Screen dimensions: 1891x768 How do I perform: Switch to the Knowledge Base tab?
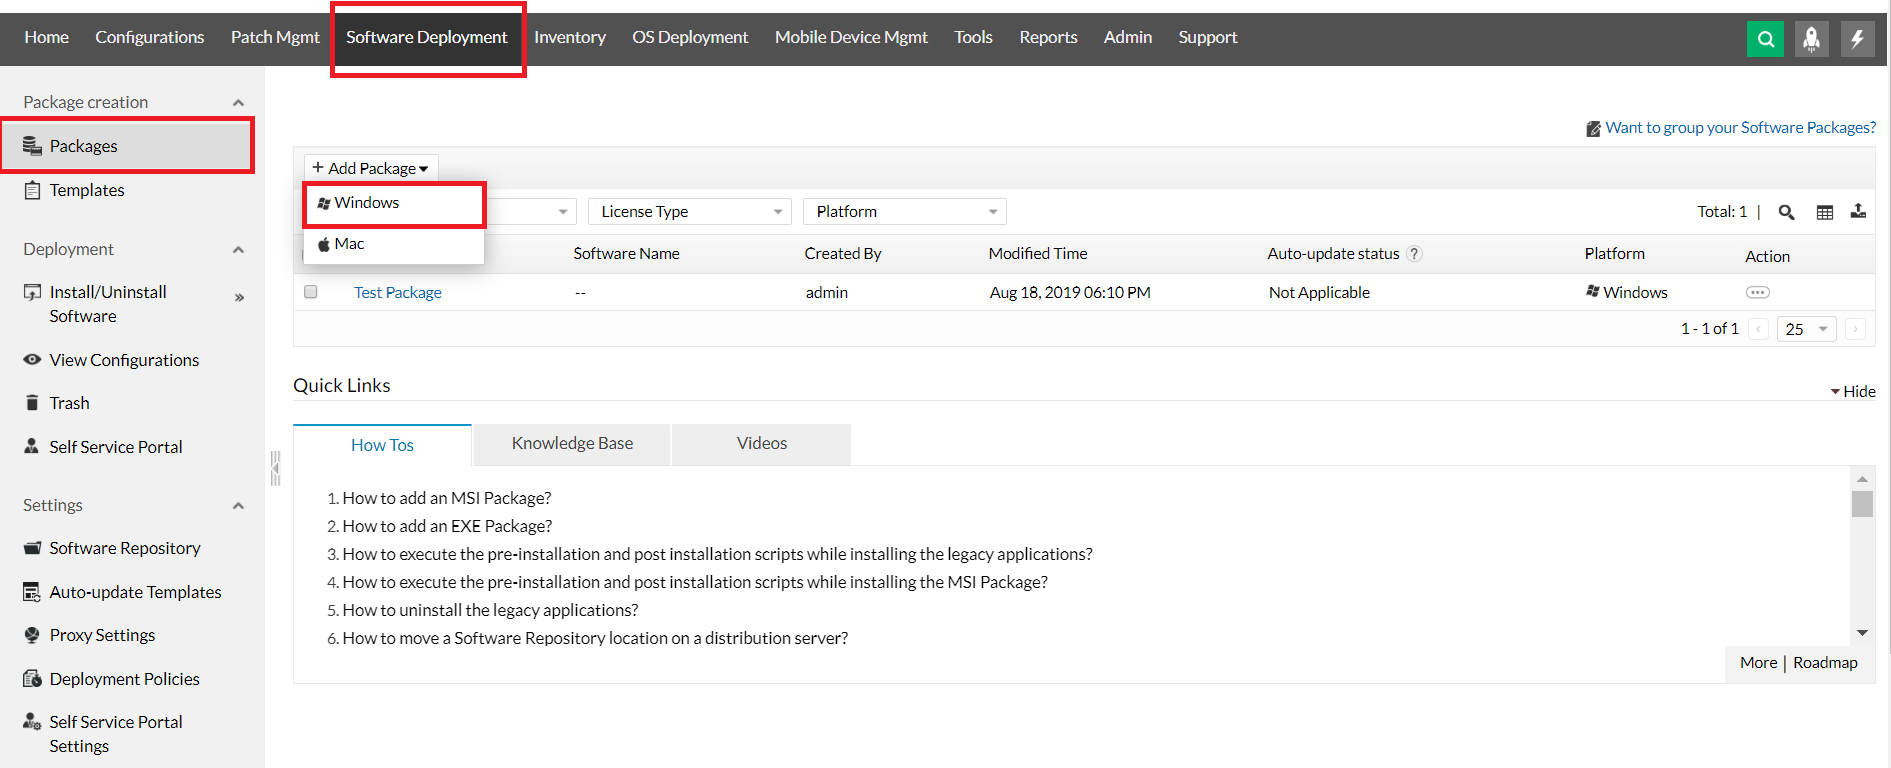pyautogui.click(x=572, y=444)
